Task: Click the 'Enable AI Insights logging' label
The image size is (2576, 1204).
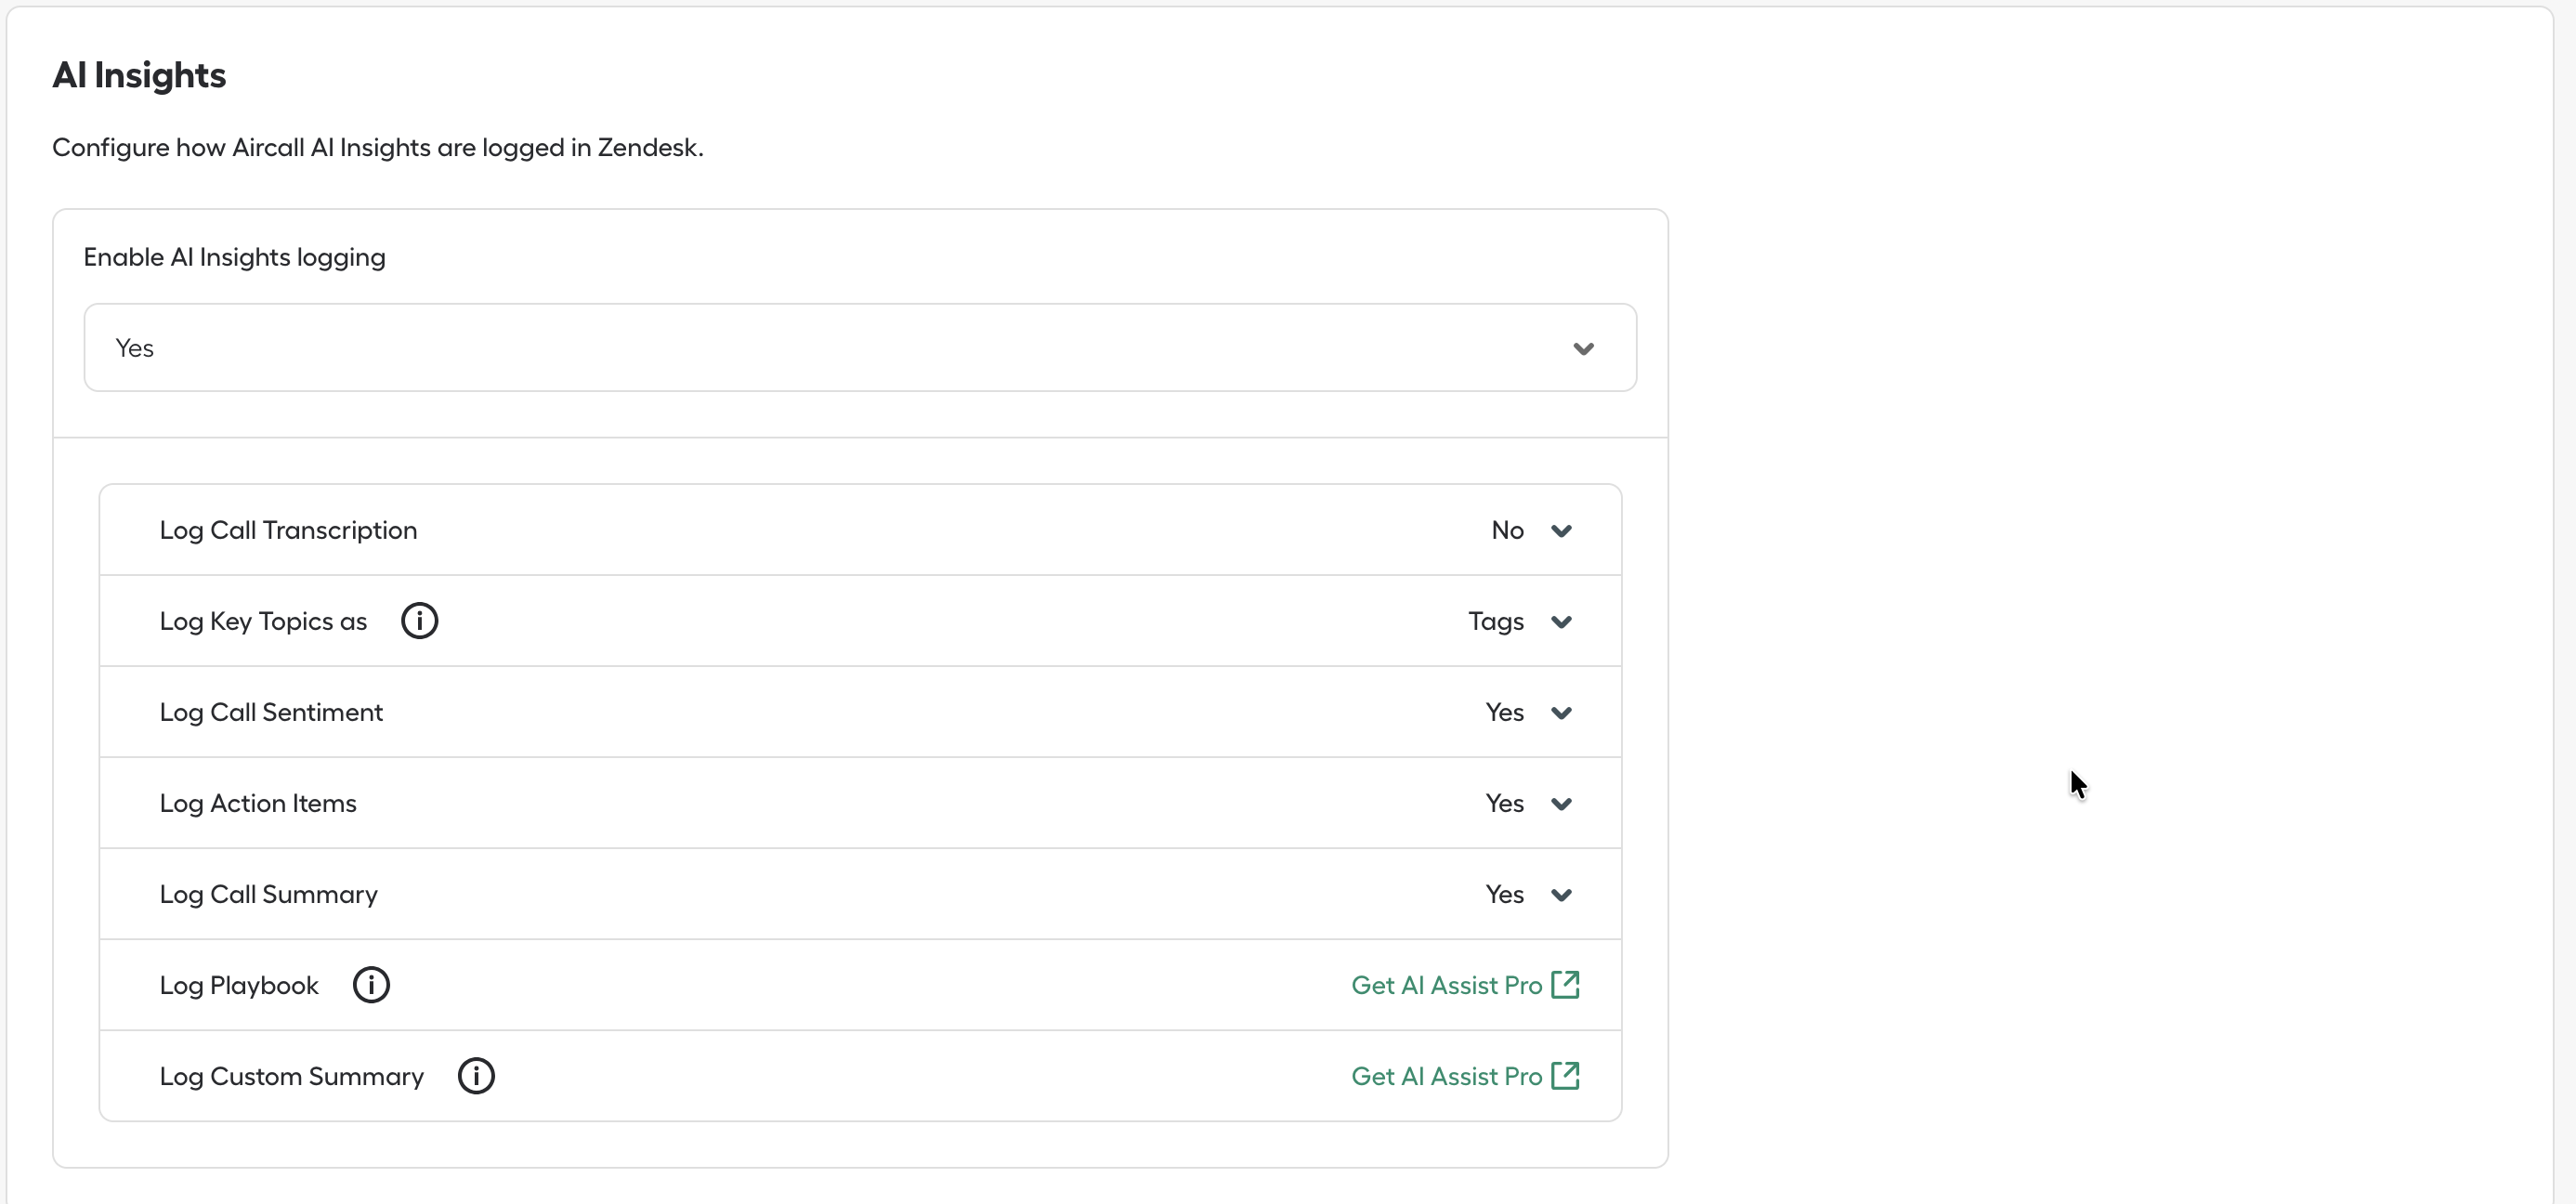Action: pyautogui.click(x=234, y=258)
